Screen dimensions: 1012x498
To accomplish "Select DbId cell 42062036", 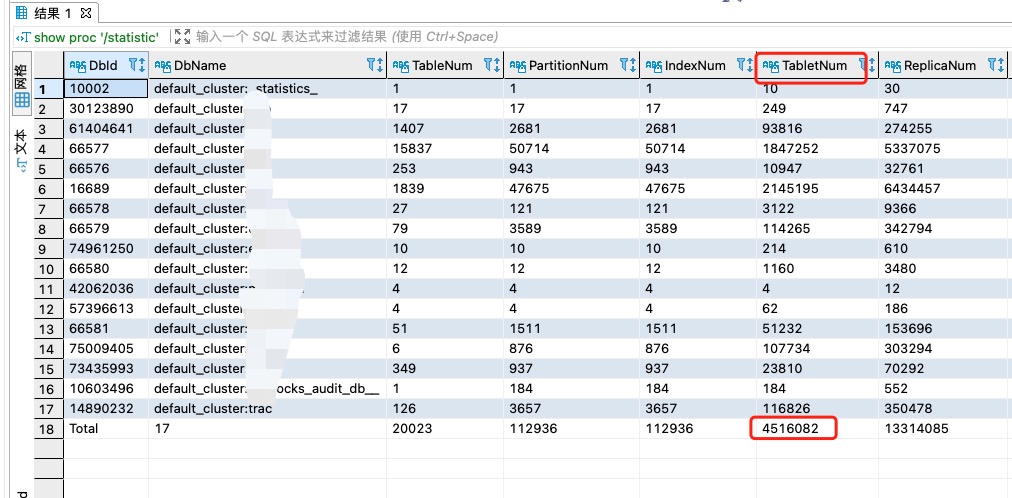I will (106, 288).
